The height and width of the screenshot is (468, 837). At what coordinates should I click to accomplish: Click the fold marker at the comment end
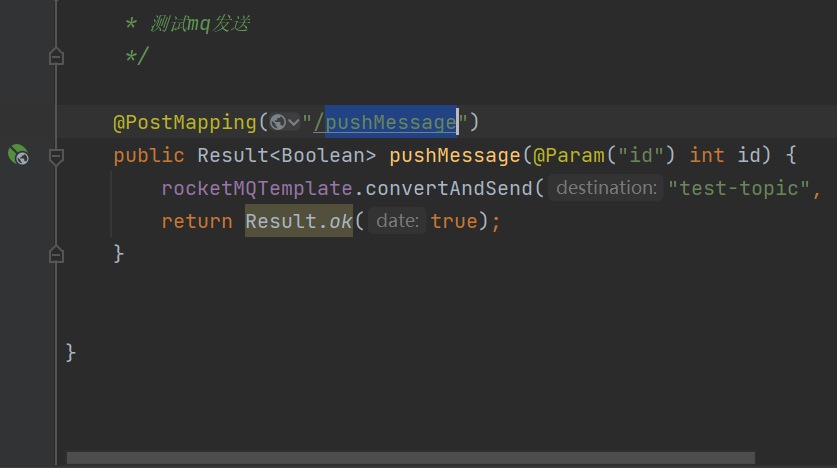click(x=56, y=57)
